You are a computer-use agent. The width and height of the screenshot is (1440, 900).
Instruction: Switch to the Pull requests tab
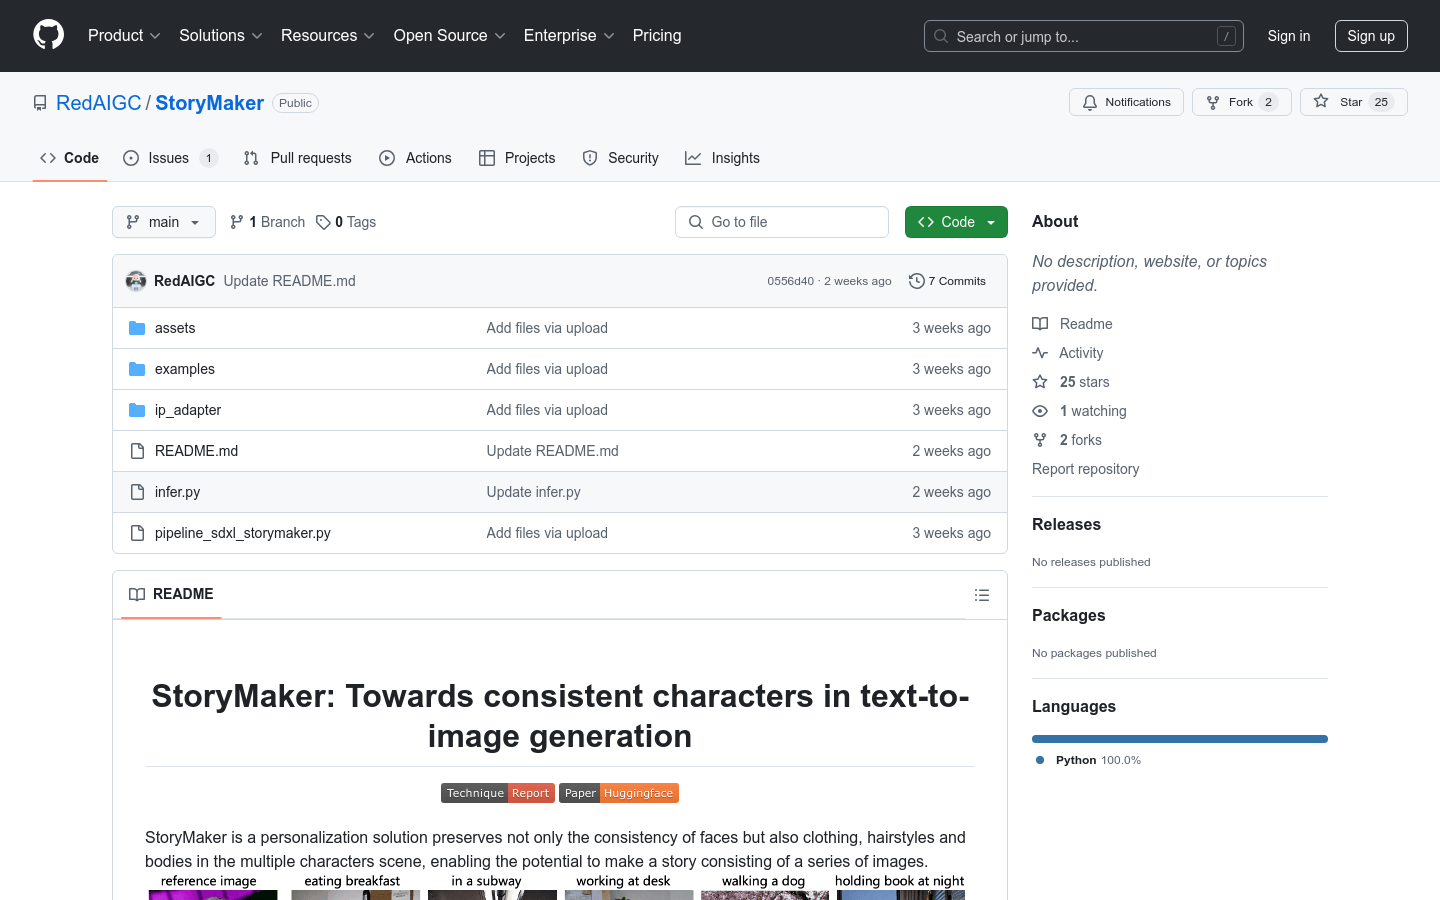(298, 158)
